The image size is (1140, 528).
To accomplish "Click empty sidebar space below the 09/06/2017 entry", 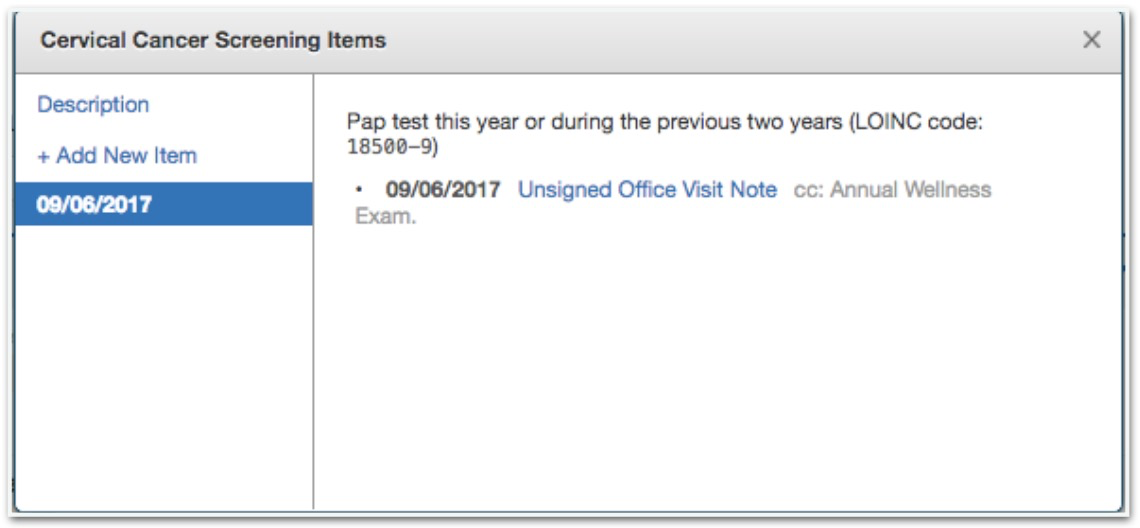I will pyautogui.click(x=164, y=364).
